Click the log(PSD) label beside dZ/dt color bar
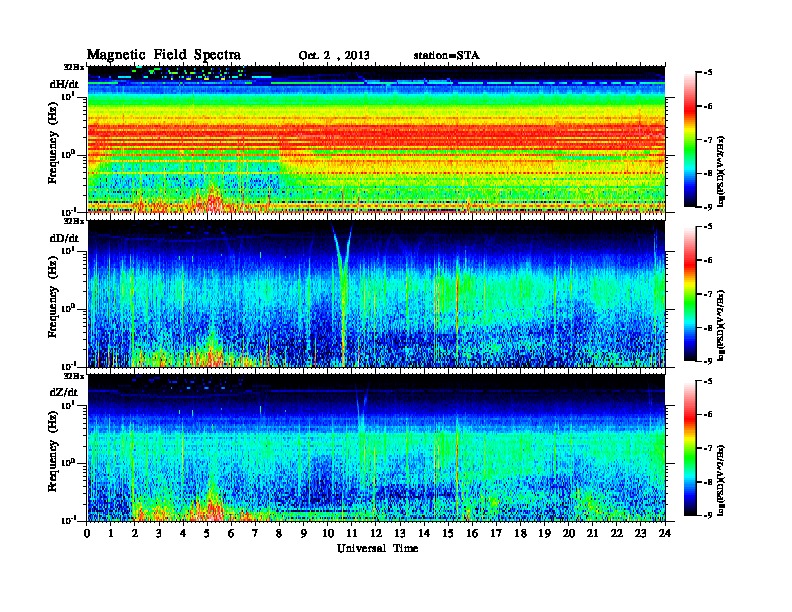Image resolution: width=792 pixels, height=612 pixels. tap(722, 480)
